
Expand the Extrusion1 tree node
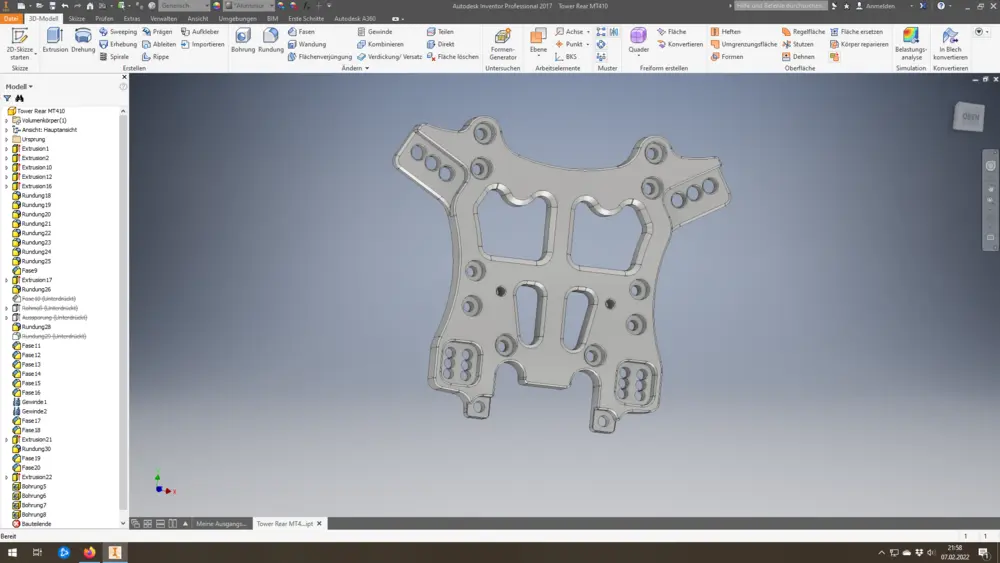pyautogui.click(x=6, y=149)
